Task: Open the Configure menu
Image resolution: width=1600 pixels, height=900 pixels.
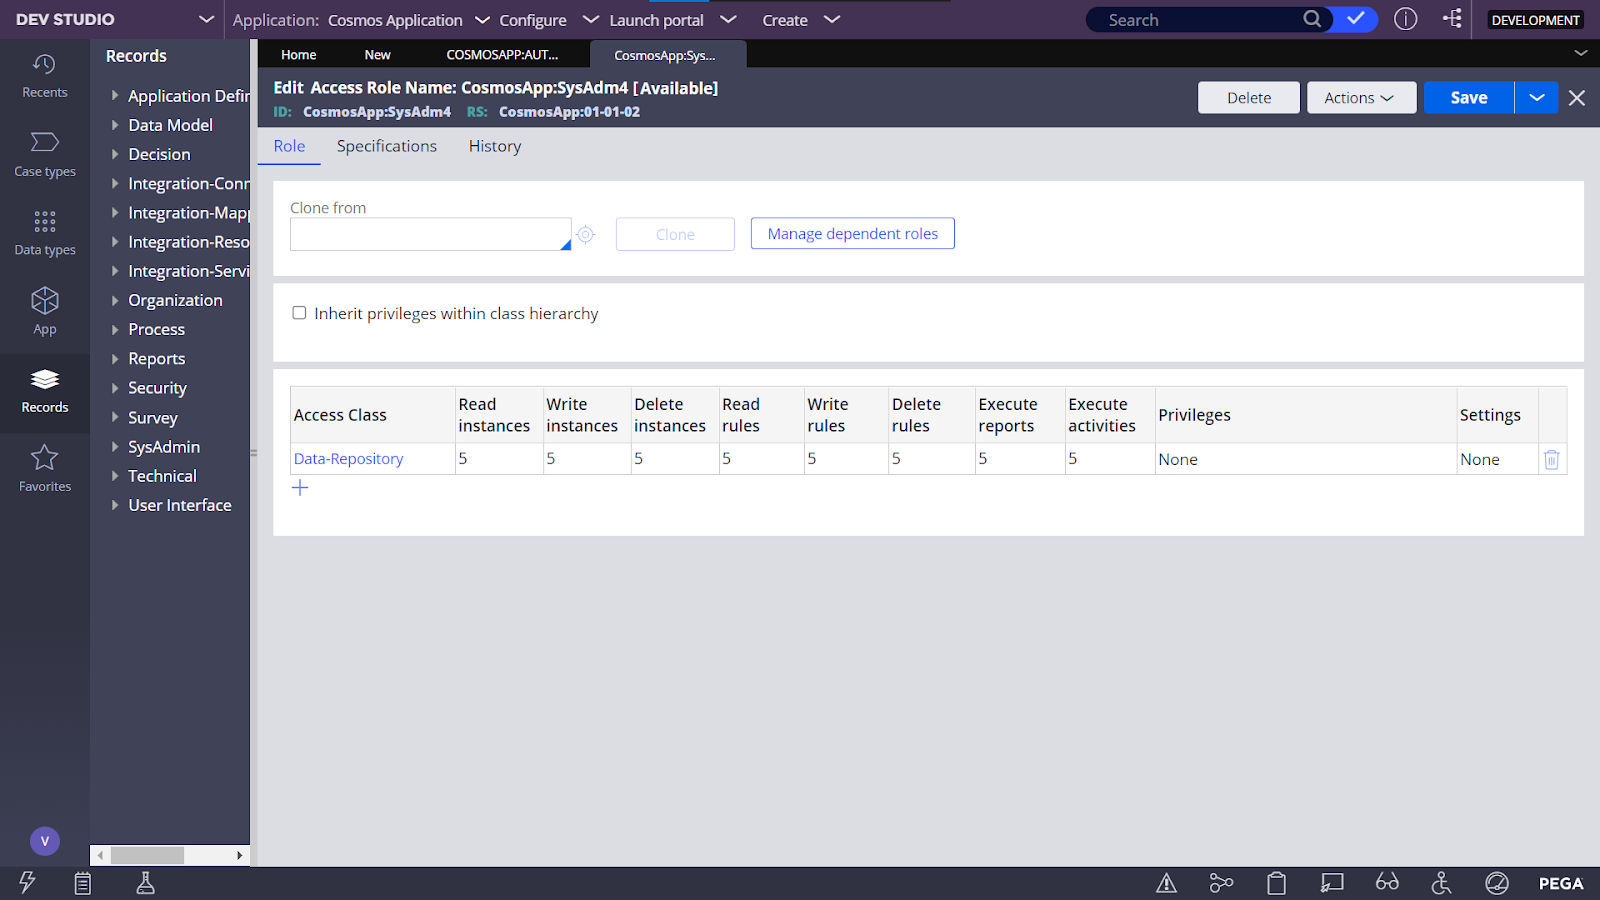Action: point(549,20)
